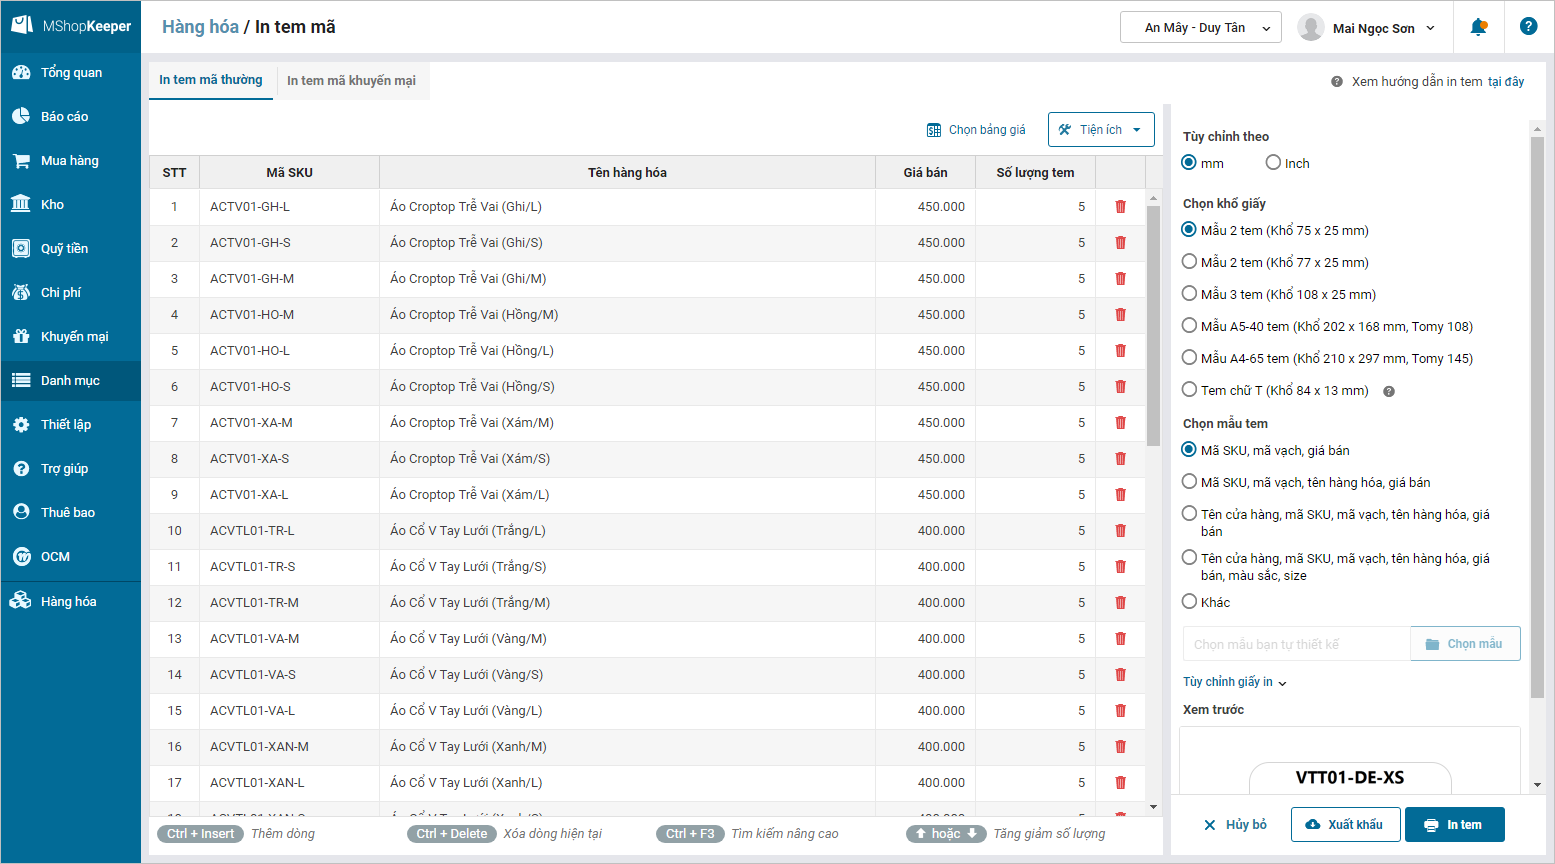Click help icon next to Tem chữ T

1388,391
